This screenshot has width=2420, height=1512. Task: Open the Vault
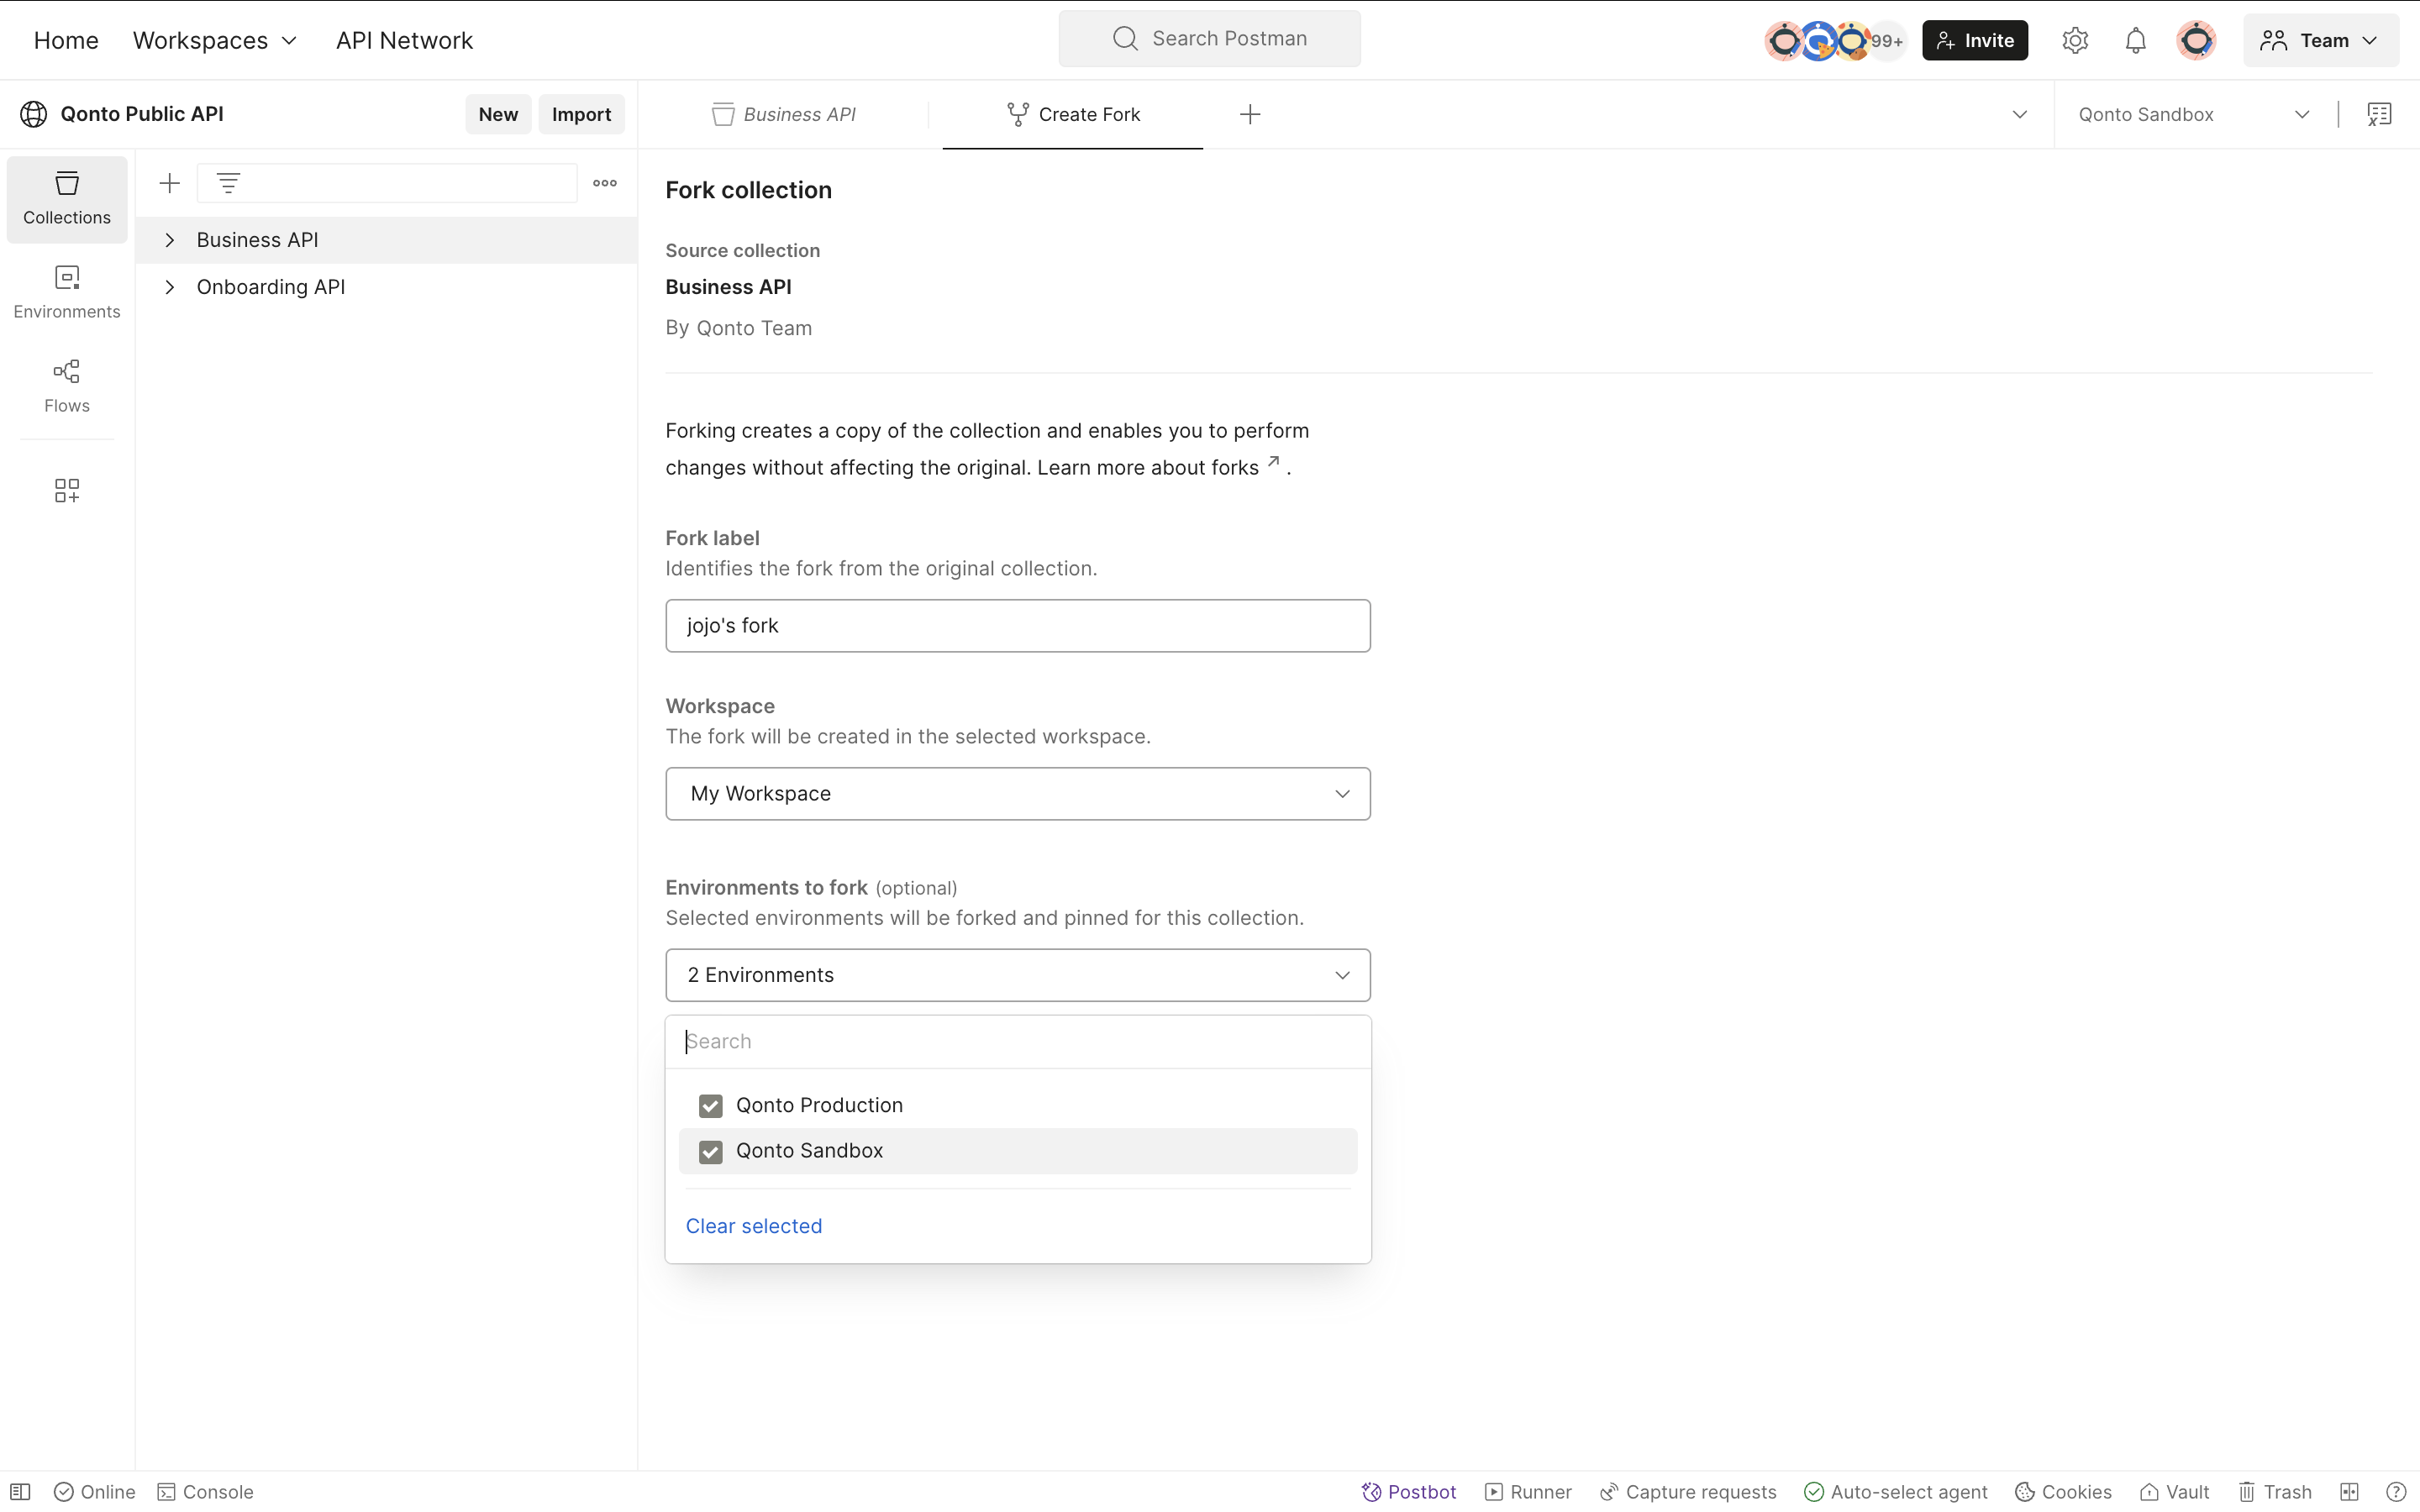(x=2174, y=1491)
